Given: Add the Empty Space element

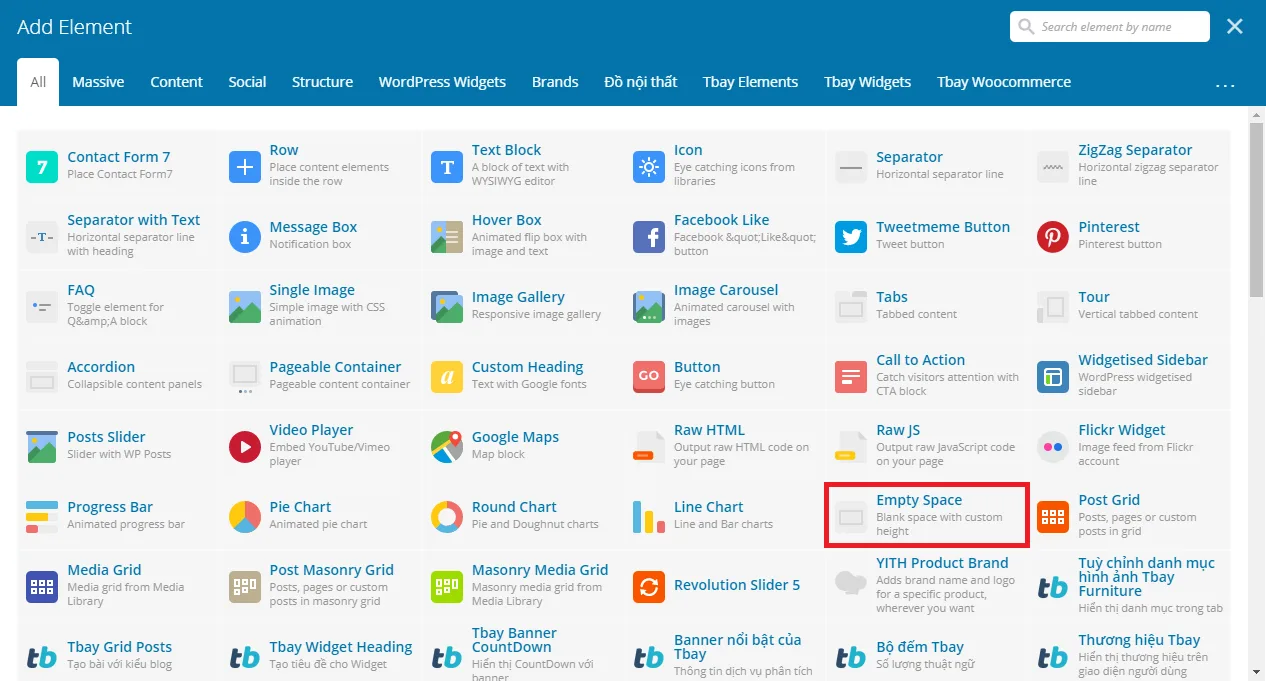Looking at the screenshot, I should (x=927, y=516).
